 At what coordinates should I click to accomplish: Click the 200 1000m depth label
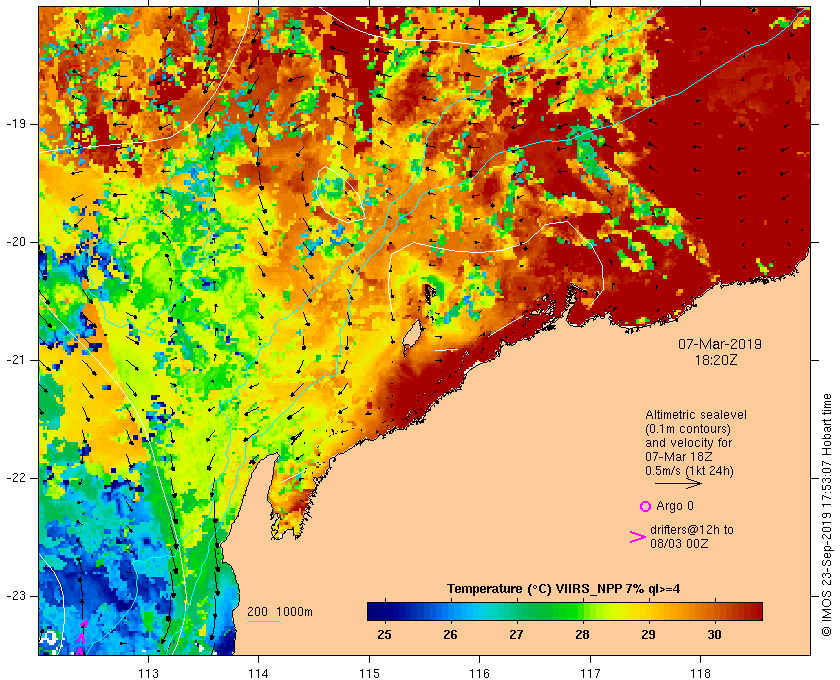(280, 612)
